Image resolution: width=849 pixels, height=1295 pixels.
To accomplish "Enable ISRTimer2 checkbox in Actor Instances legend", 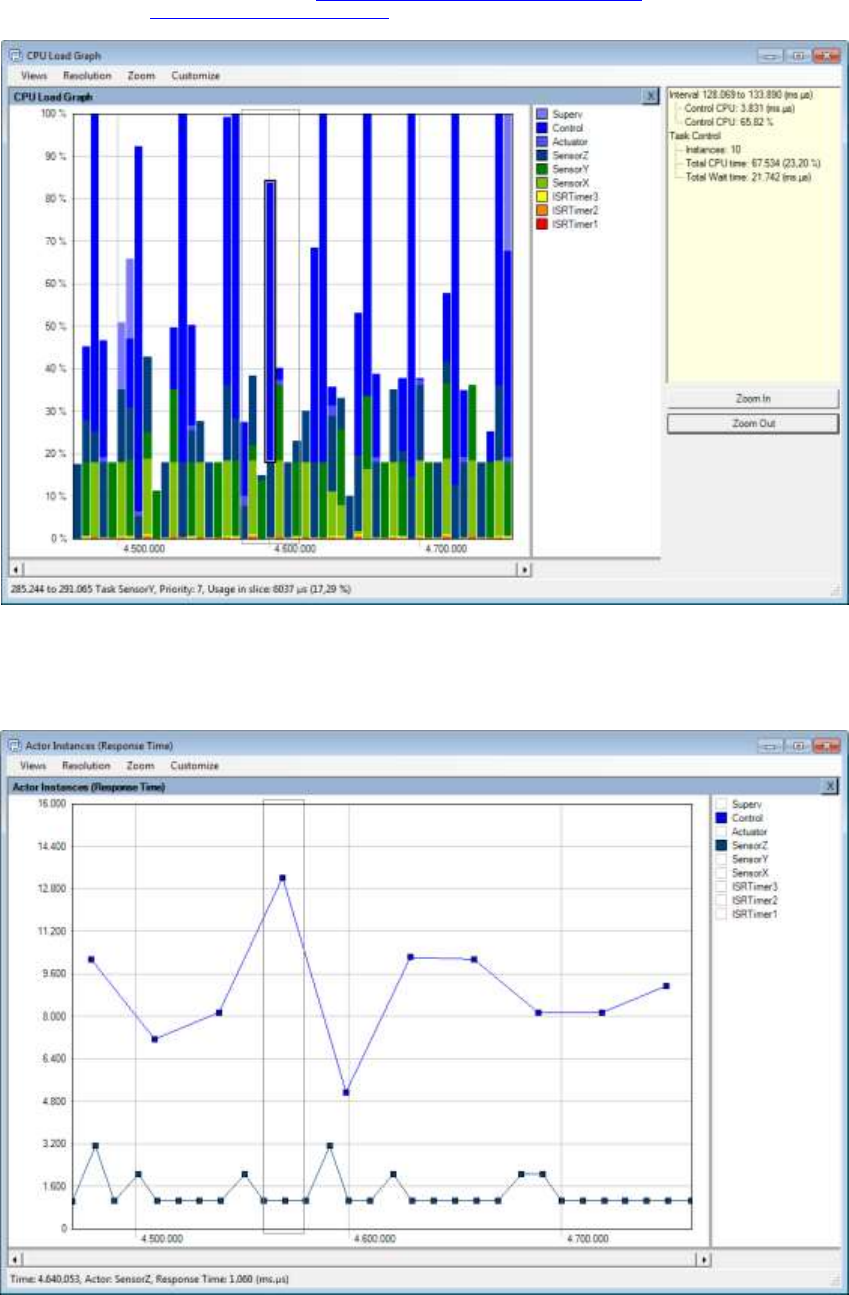I will (x=721, y=901).
